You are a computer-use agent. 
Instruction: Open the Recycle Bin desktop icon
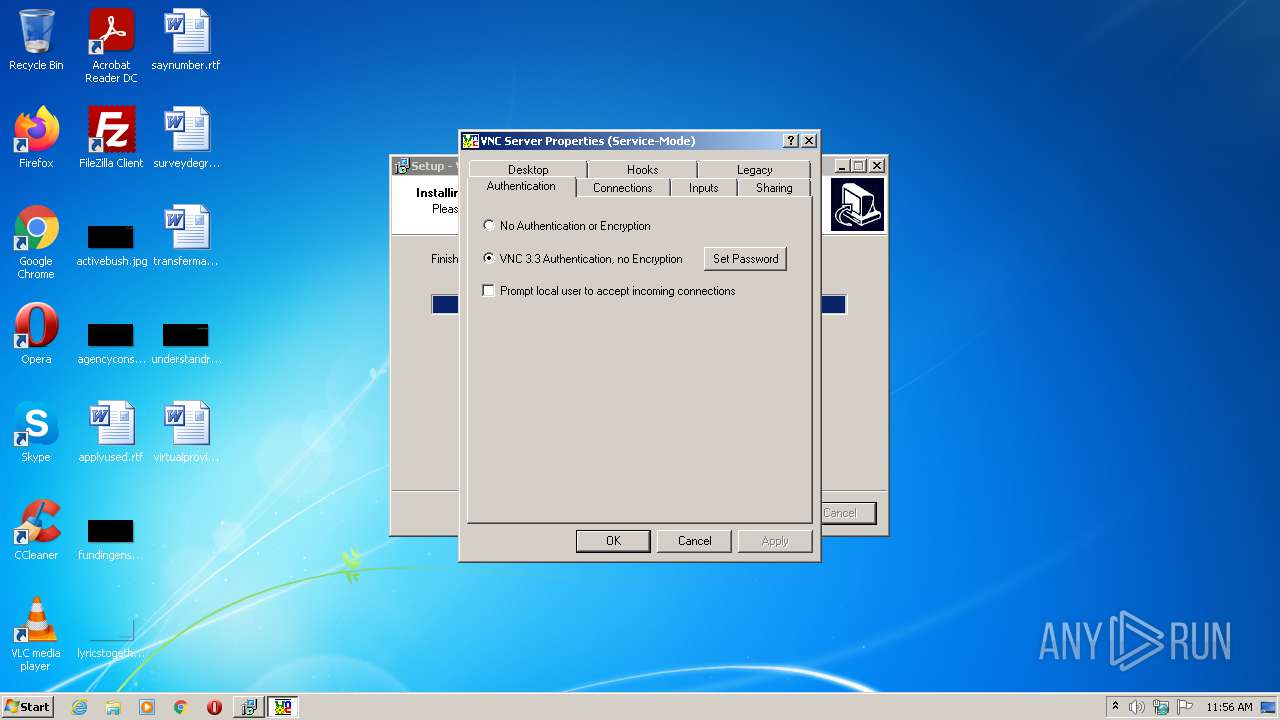pos(36,40)
